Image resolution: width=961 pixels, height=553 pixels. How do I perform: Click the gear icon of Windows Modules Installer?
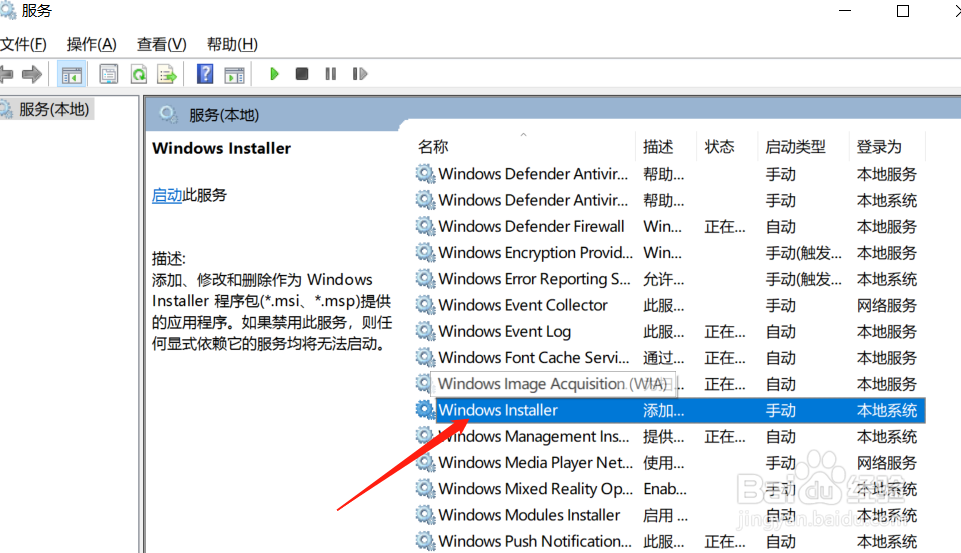coord(425,515)
